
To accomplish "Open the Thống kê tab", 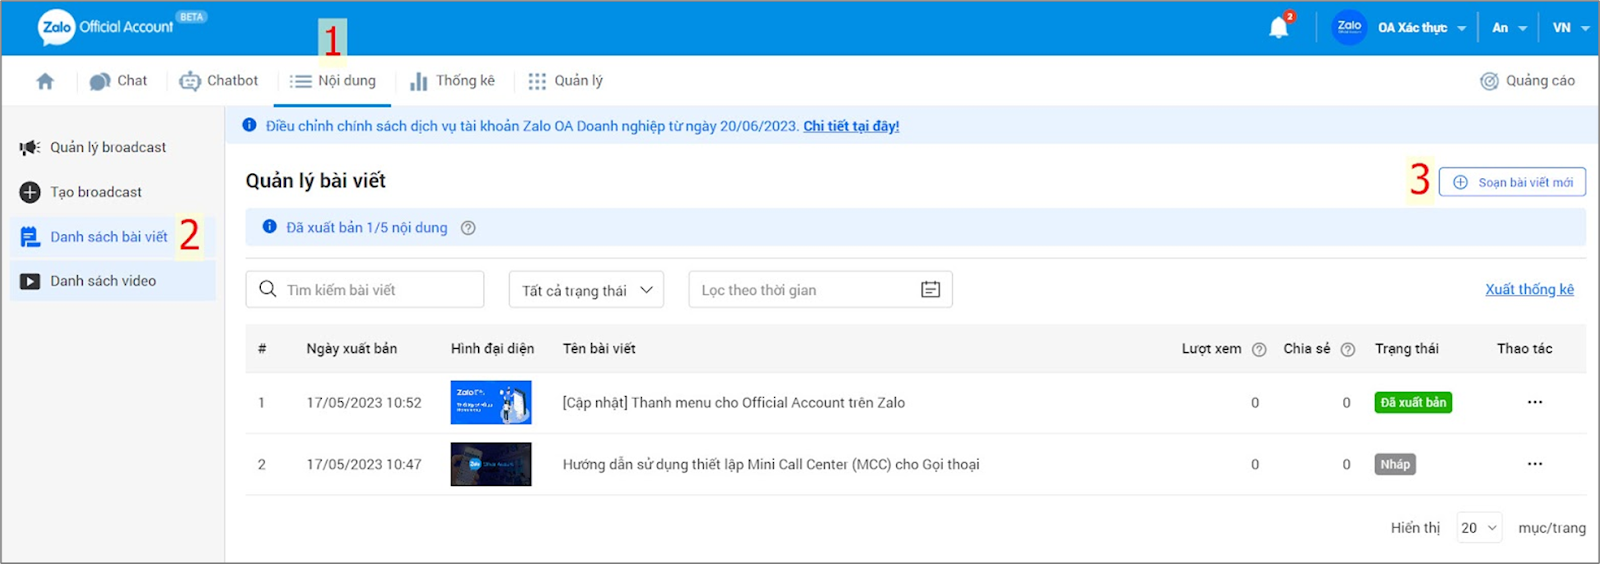I will [453, 81].
